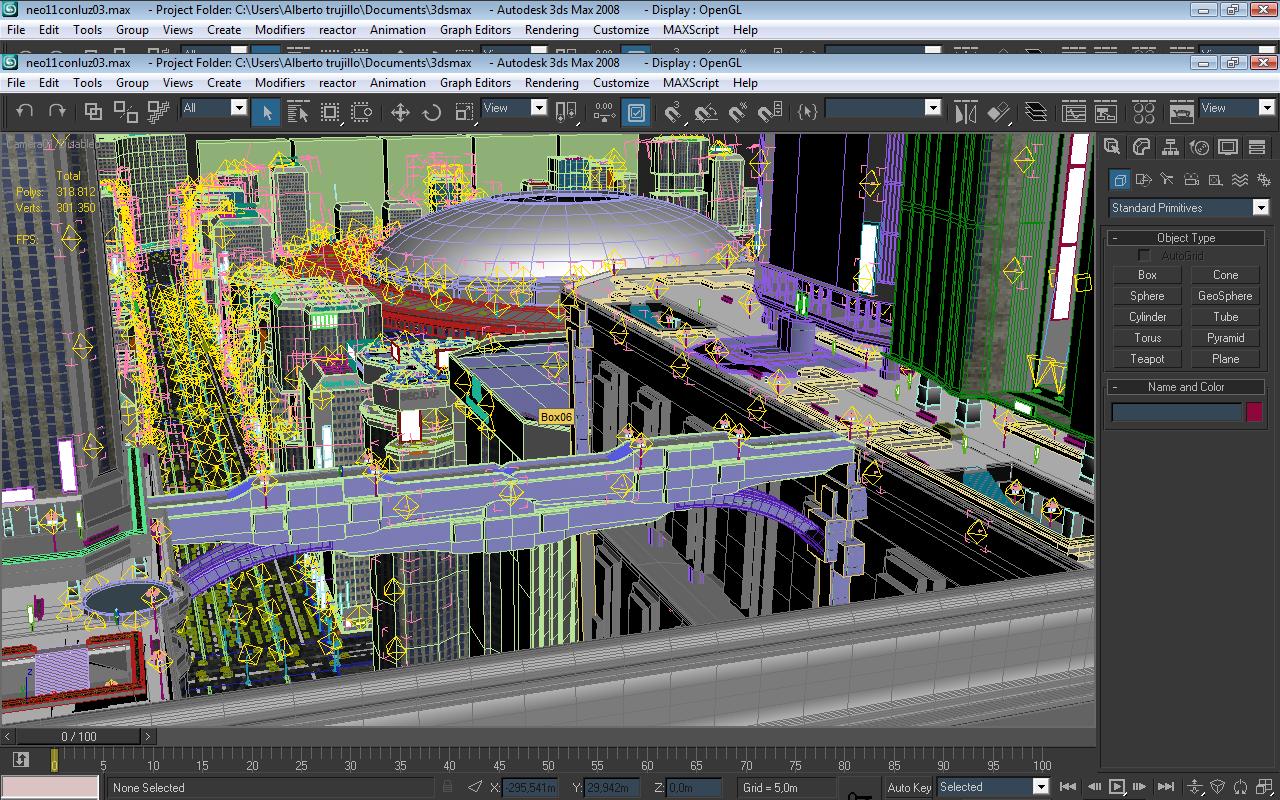Choose the Rectangular Selection Region tool

pyautogui.click(x=330, y=112)
